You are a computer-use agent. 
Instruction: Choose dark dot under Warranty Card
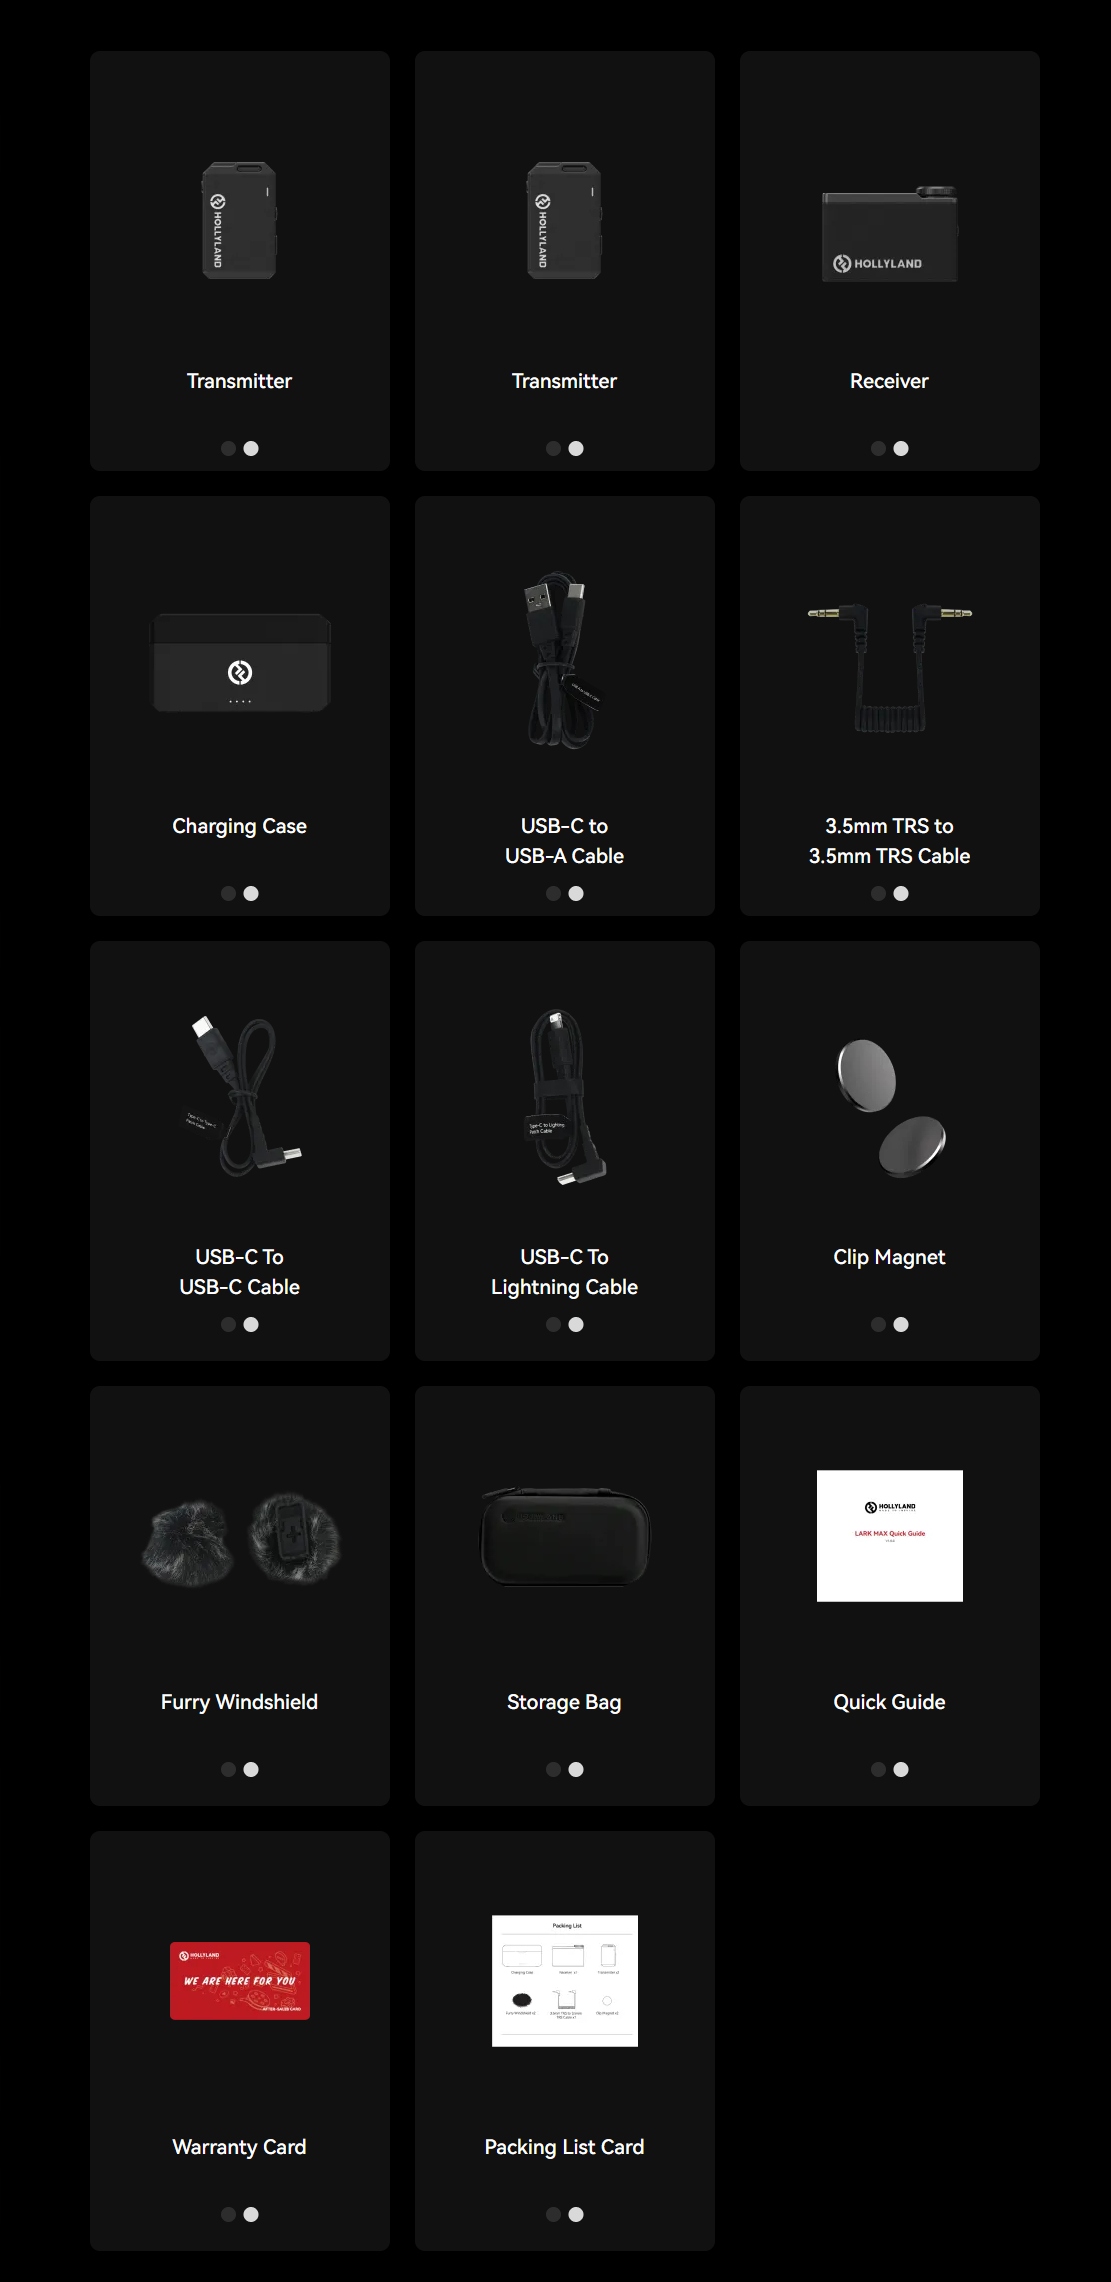point(228,2214)
